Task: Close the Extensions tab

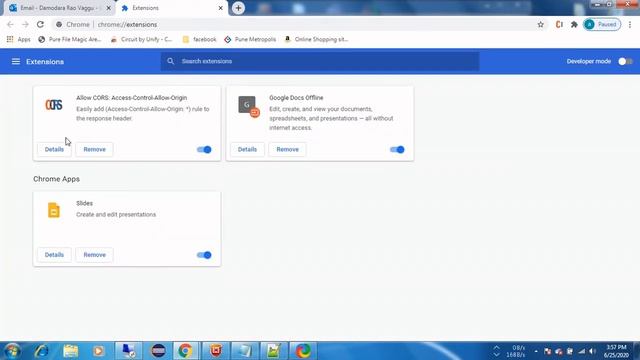Action: pyautogui.click(x=220, y=8)
